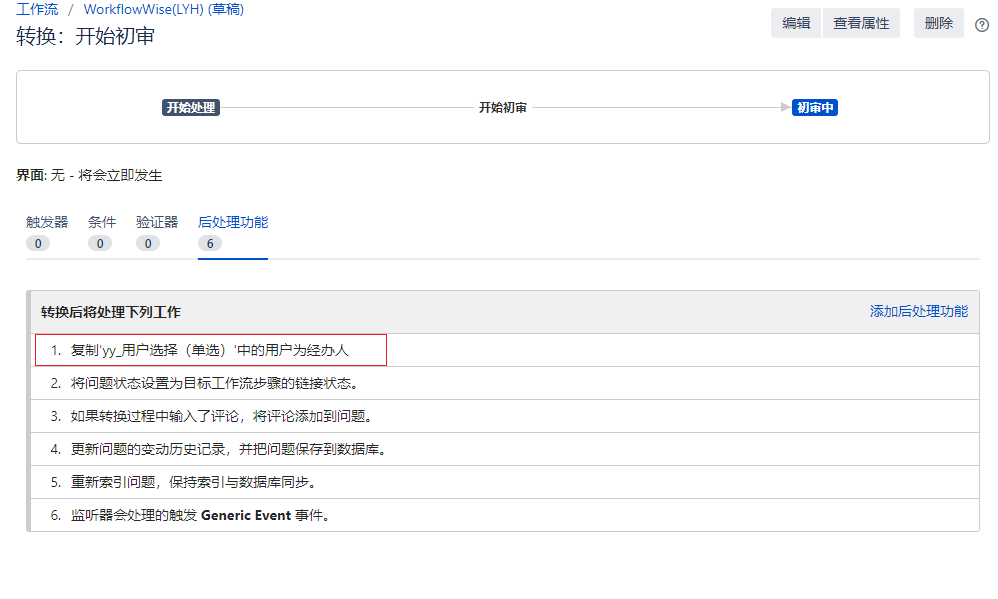This screenshot has height=599, width=998.
Task: Open the WorkflowWise(LYH) draft breadcrumb link
Action: point(164,9)
